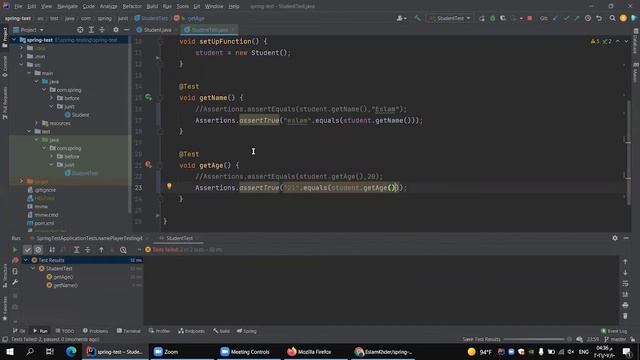Click Rerun Failed Tests icon
The width and height of the screenshot is (640, 360).
16,260
